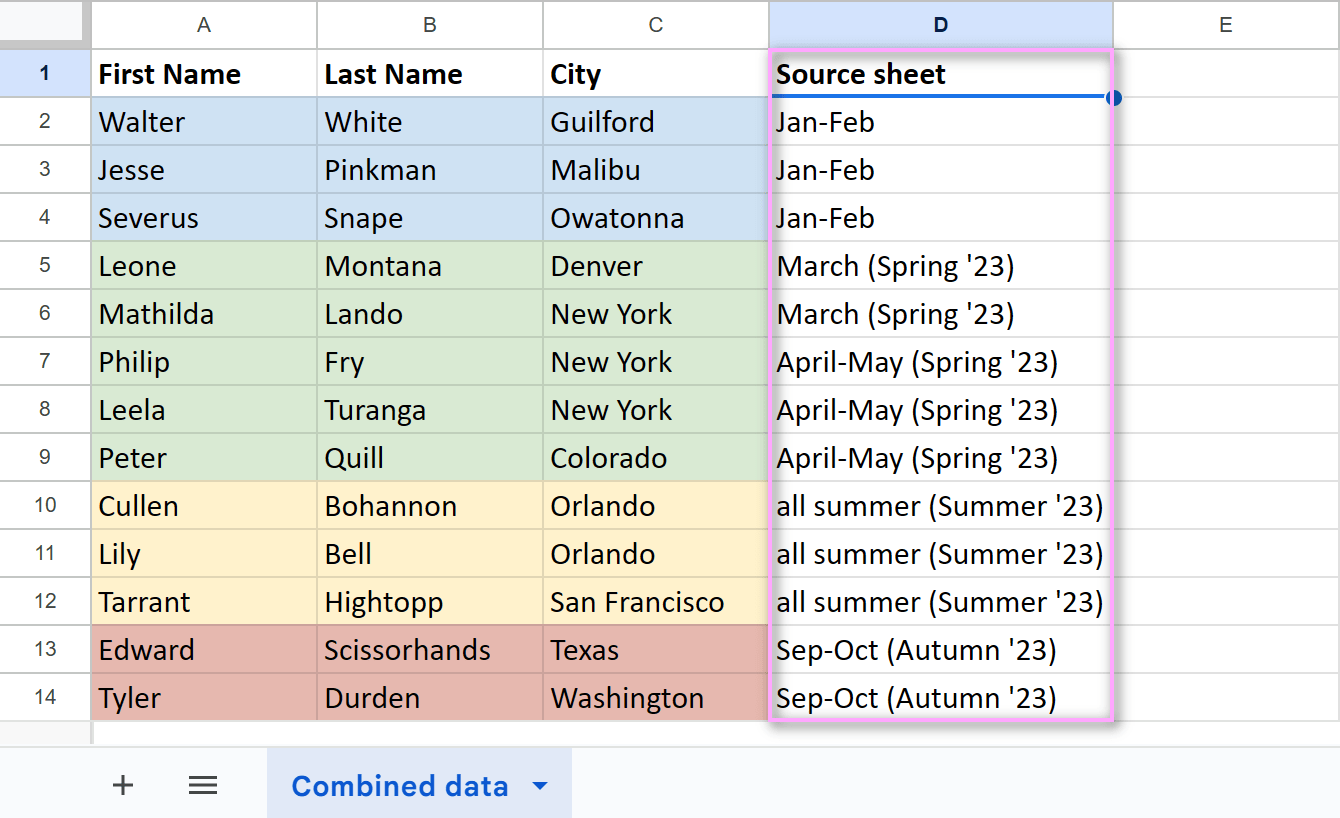Select cell containing Texas

point(656,650)
